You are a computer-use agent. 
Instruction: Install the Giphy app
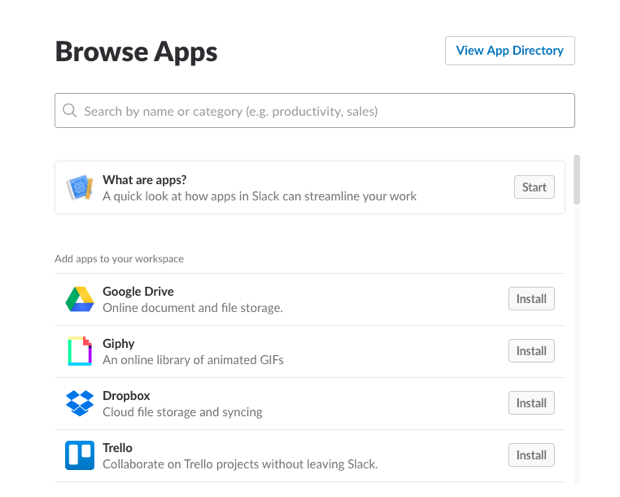(x=531, y=351)
